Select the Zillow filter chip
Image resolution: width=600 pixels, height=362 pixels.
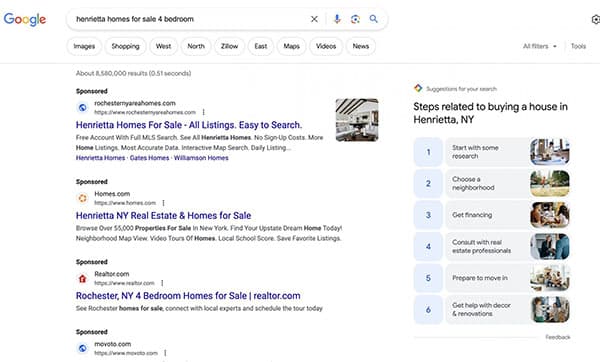pos(230,46)
